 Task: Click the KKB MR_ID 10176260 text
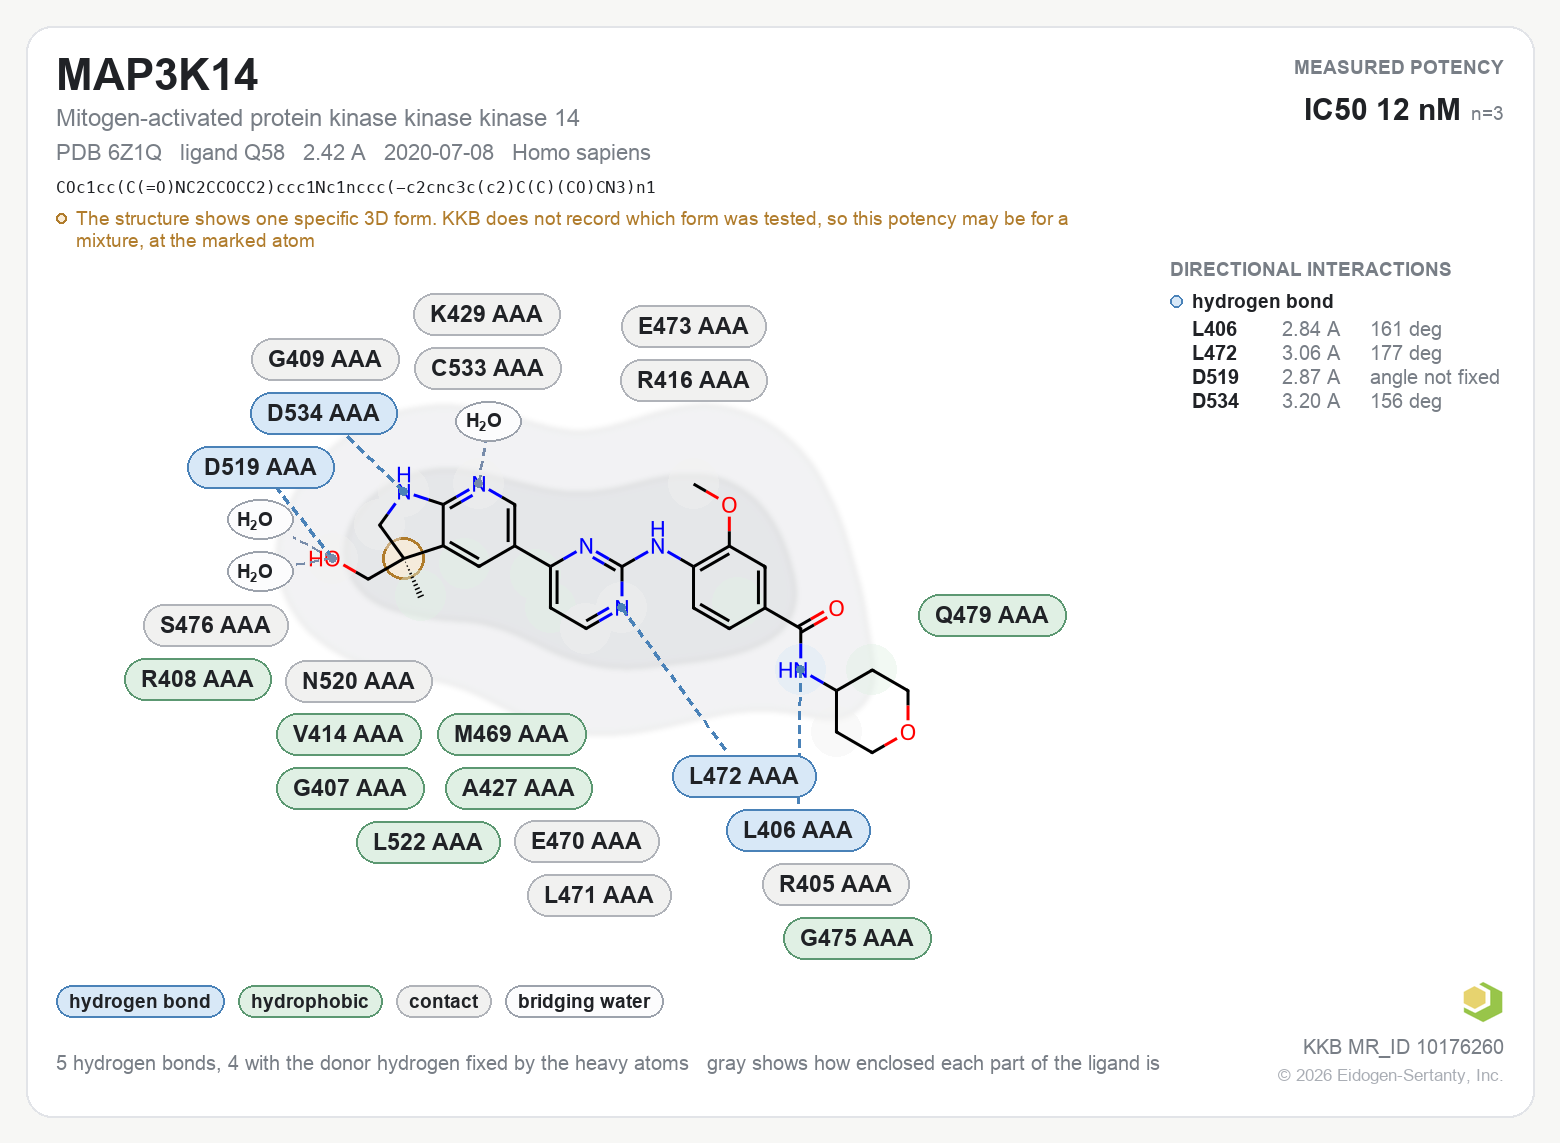click(x=1403, y=1047)
